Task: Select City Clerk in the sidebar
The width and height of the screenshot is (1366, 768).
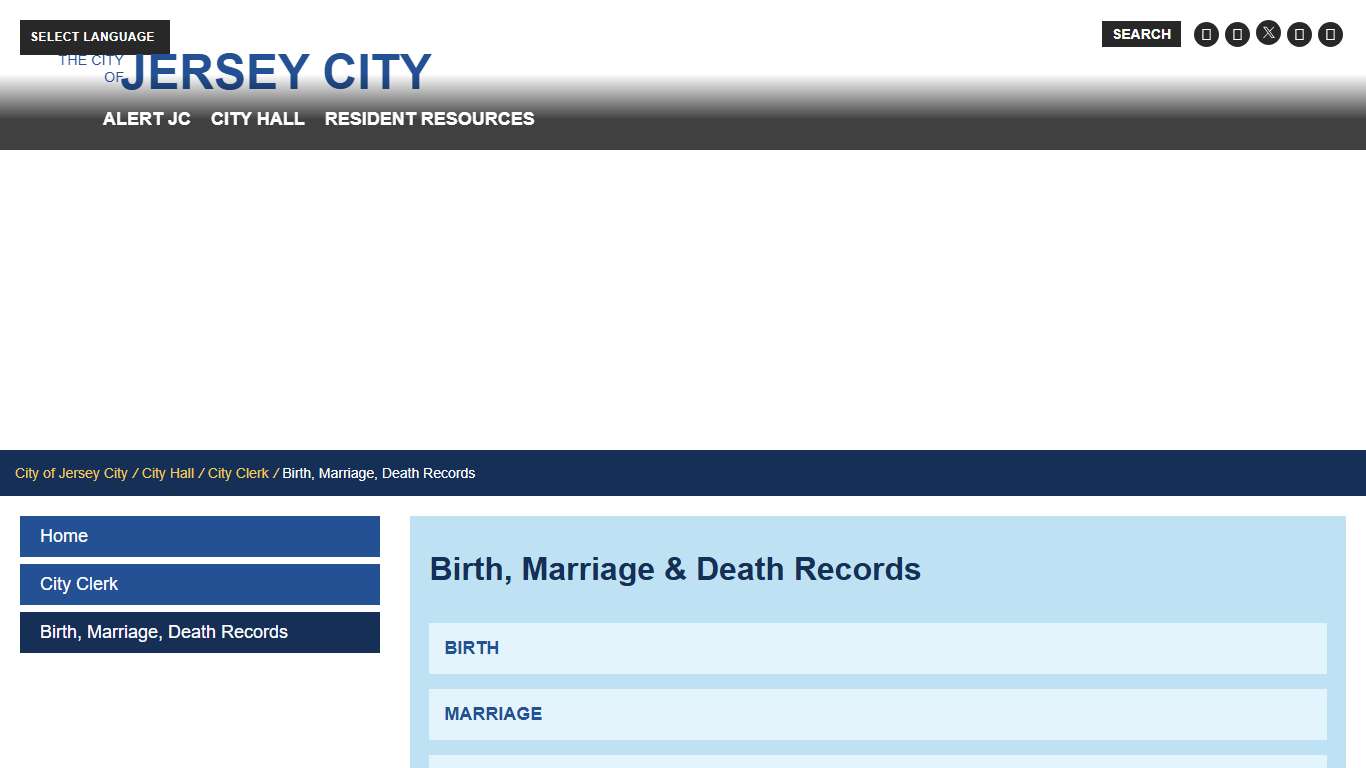Action: pos(199,584)
